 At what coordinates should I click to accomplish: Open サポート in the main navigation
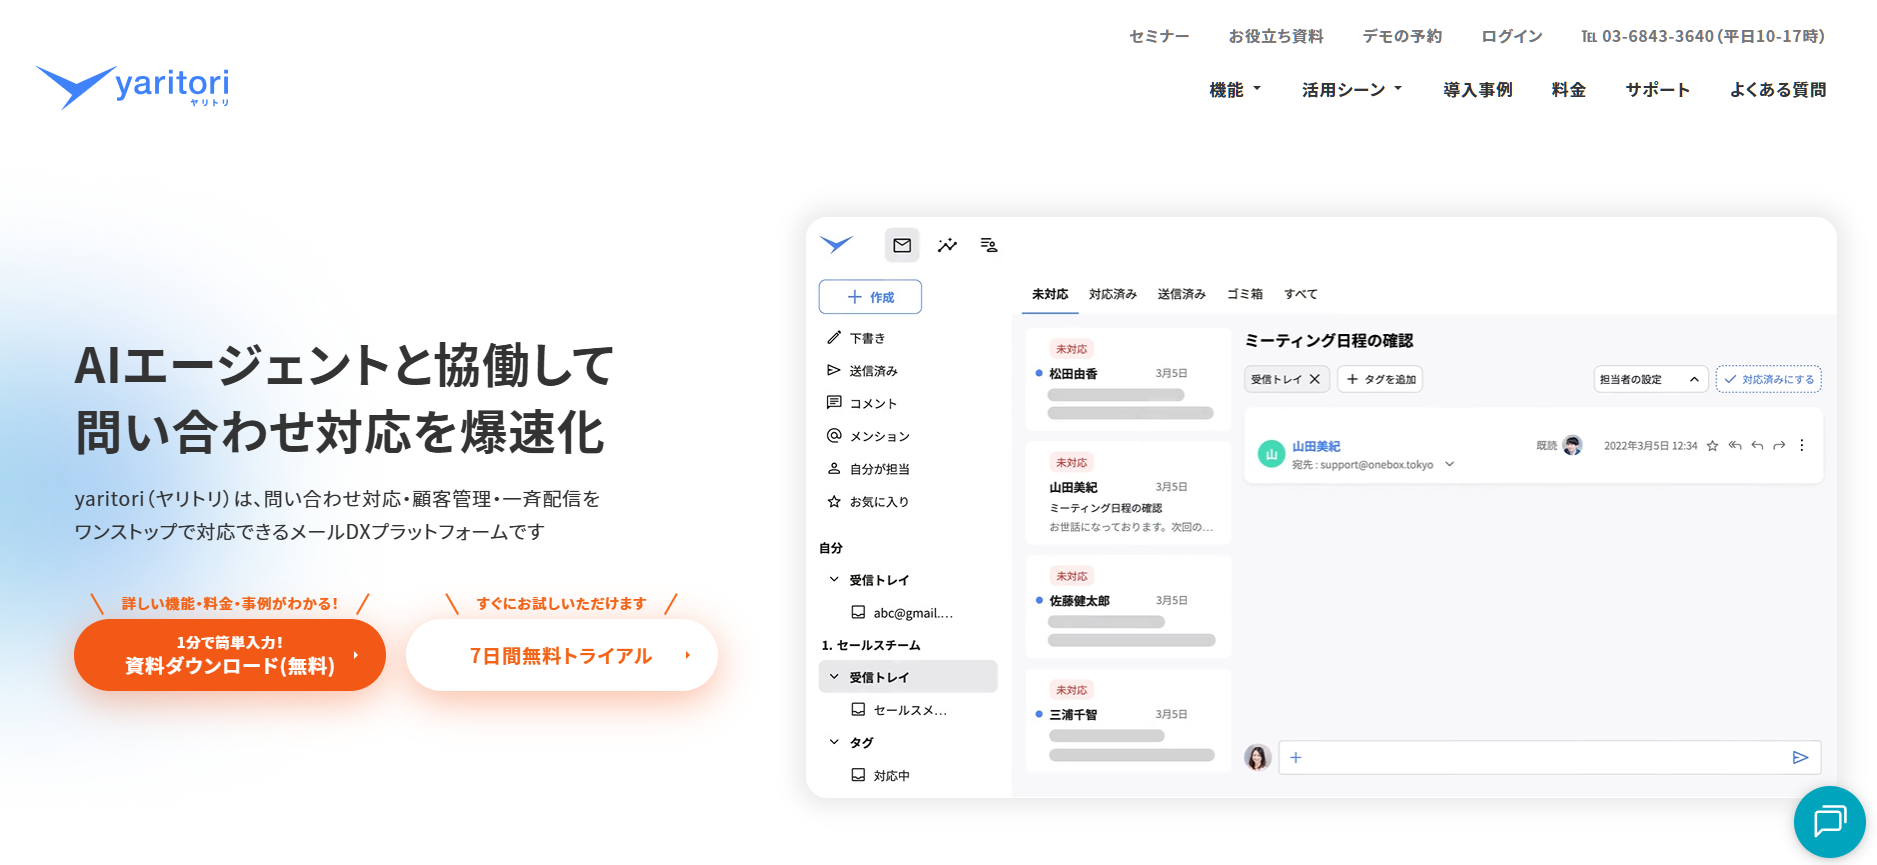tap(1658, 90)
